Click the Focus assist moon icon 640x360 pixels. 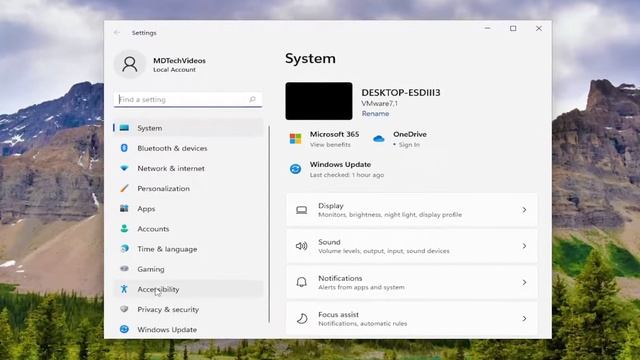tap(302, 318)
